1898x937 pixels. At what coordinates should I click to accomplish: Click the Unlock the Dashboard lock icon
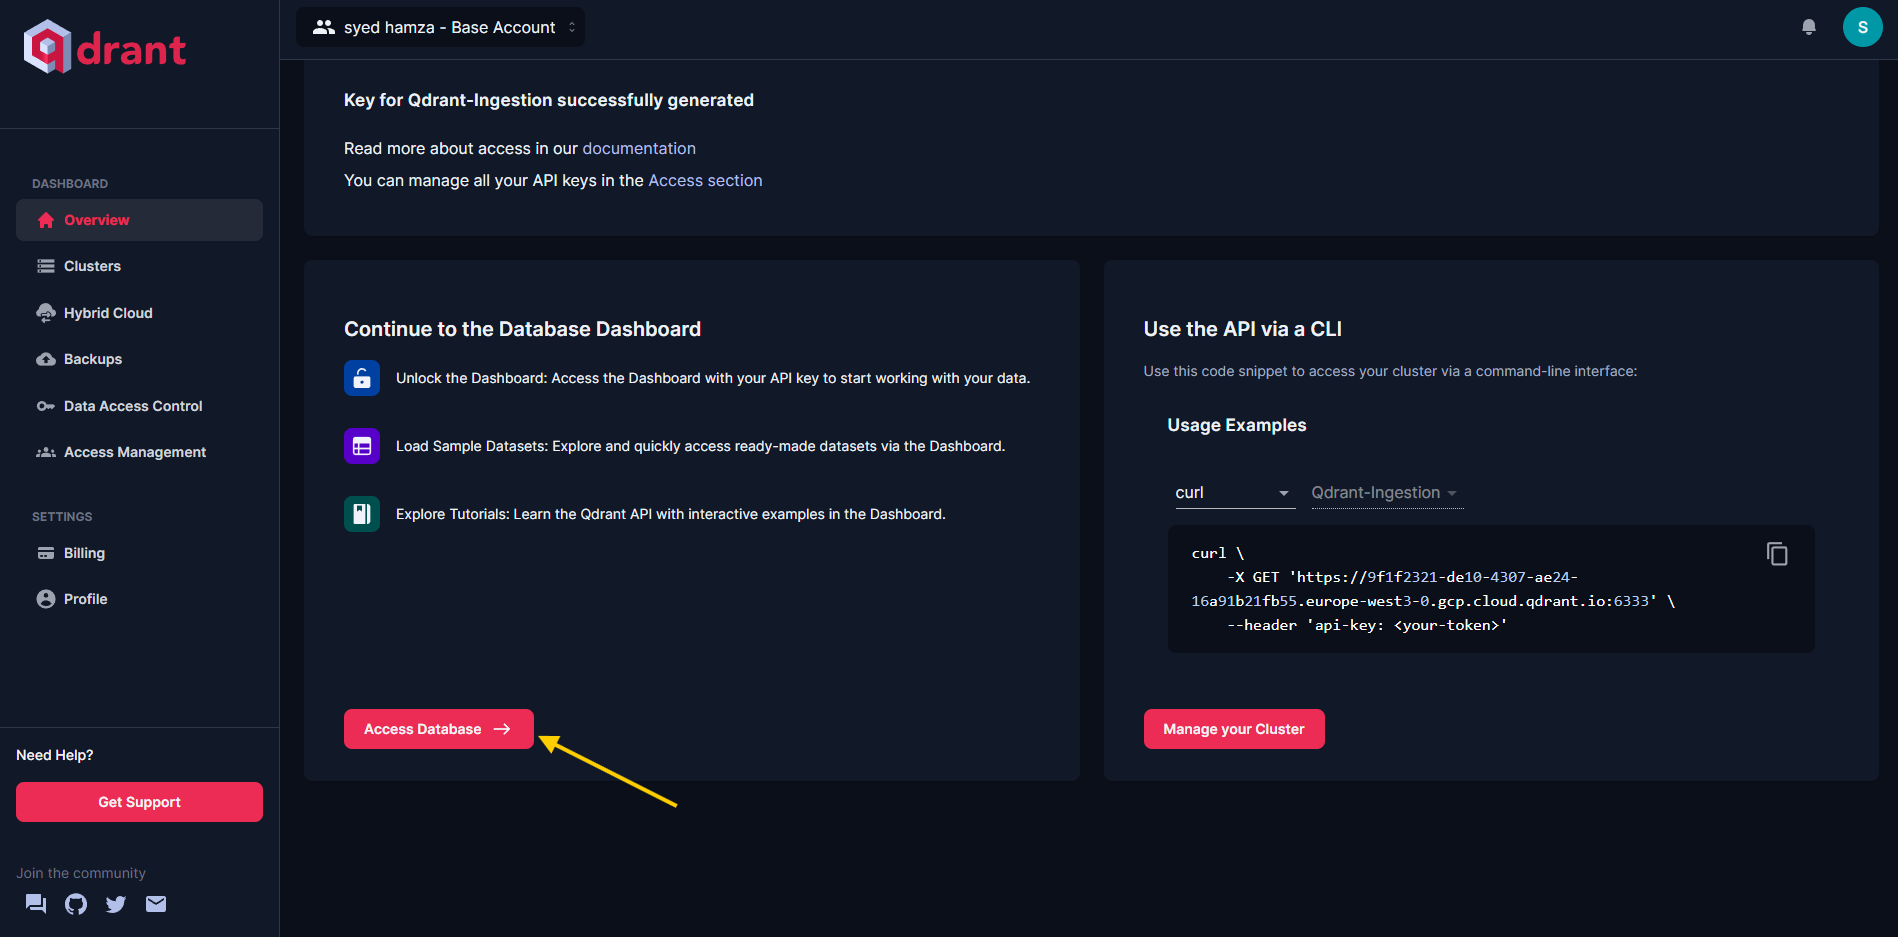click(x=361, y=378)
